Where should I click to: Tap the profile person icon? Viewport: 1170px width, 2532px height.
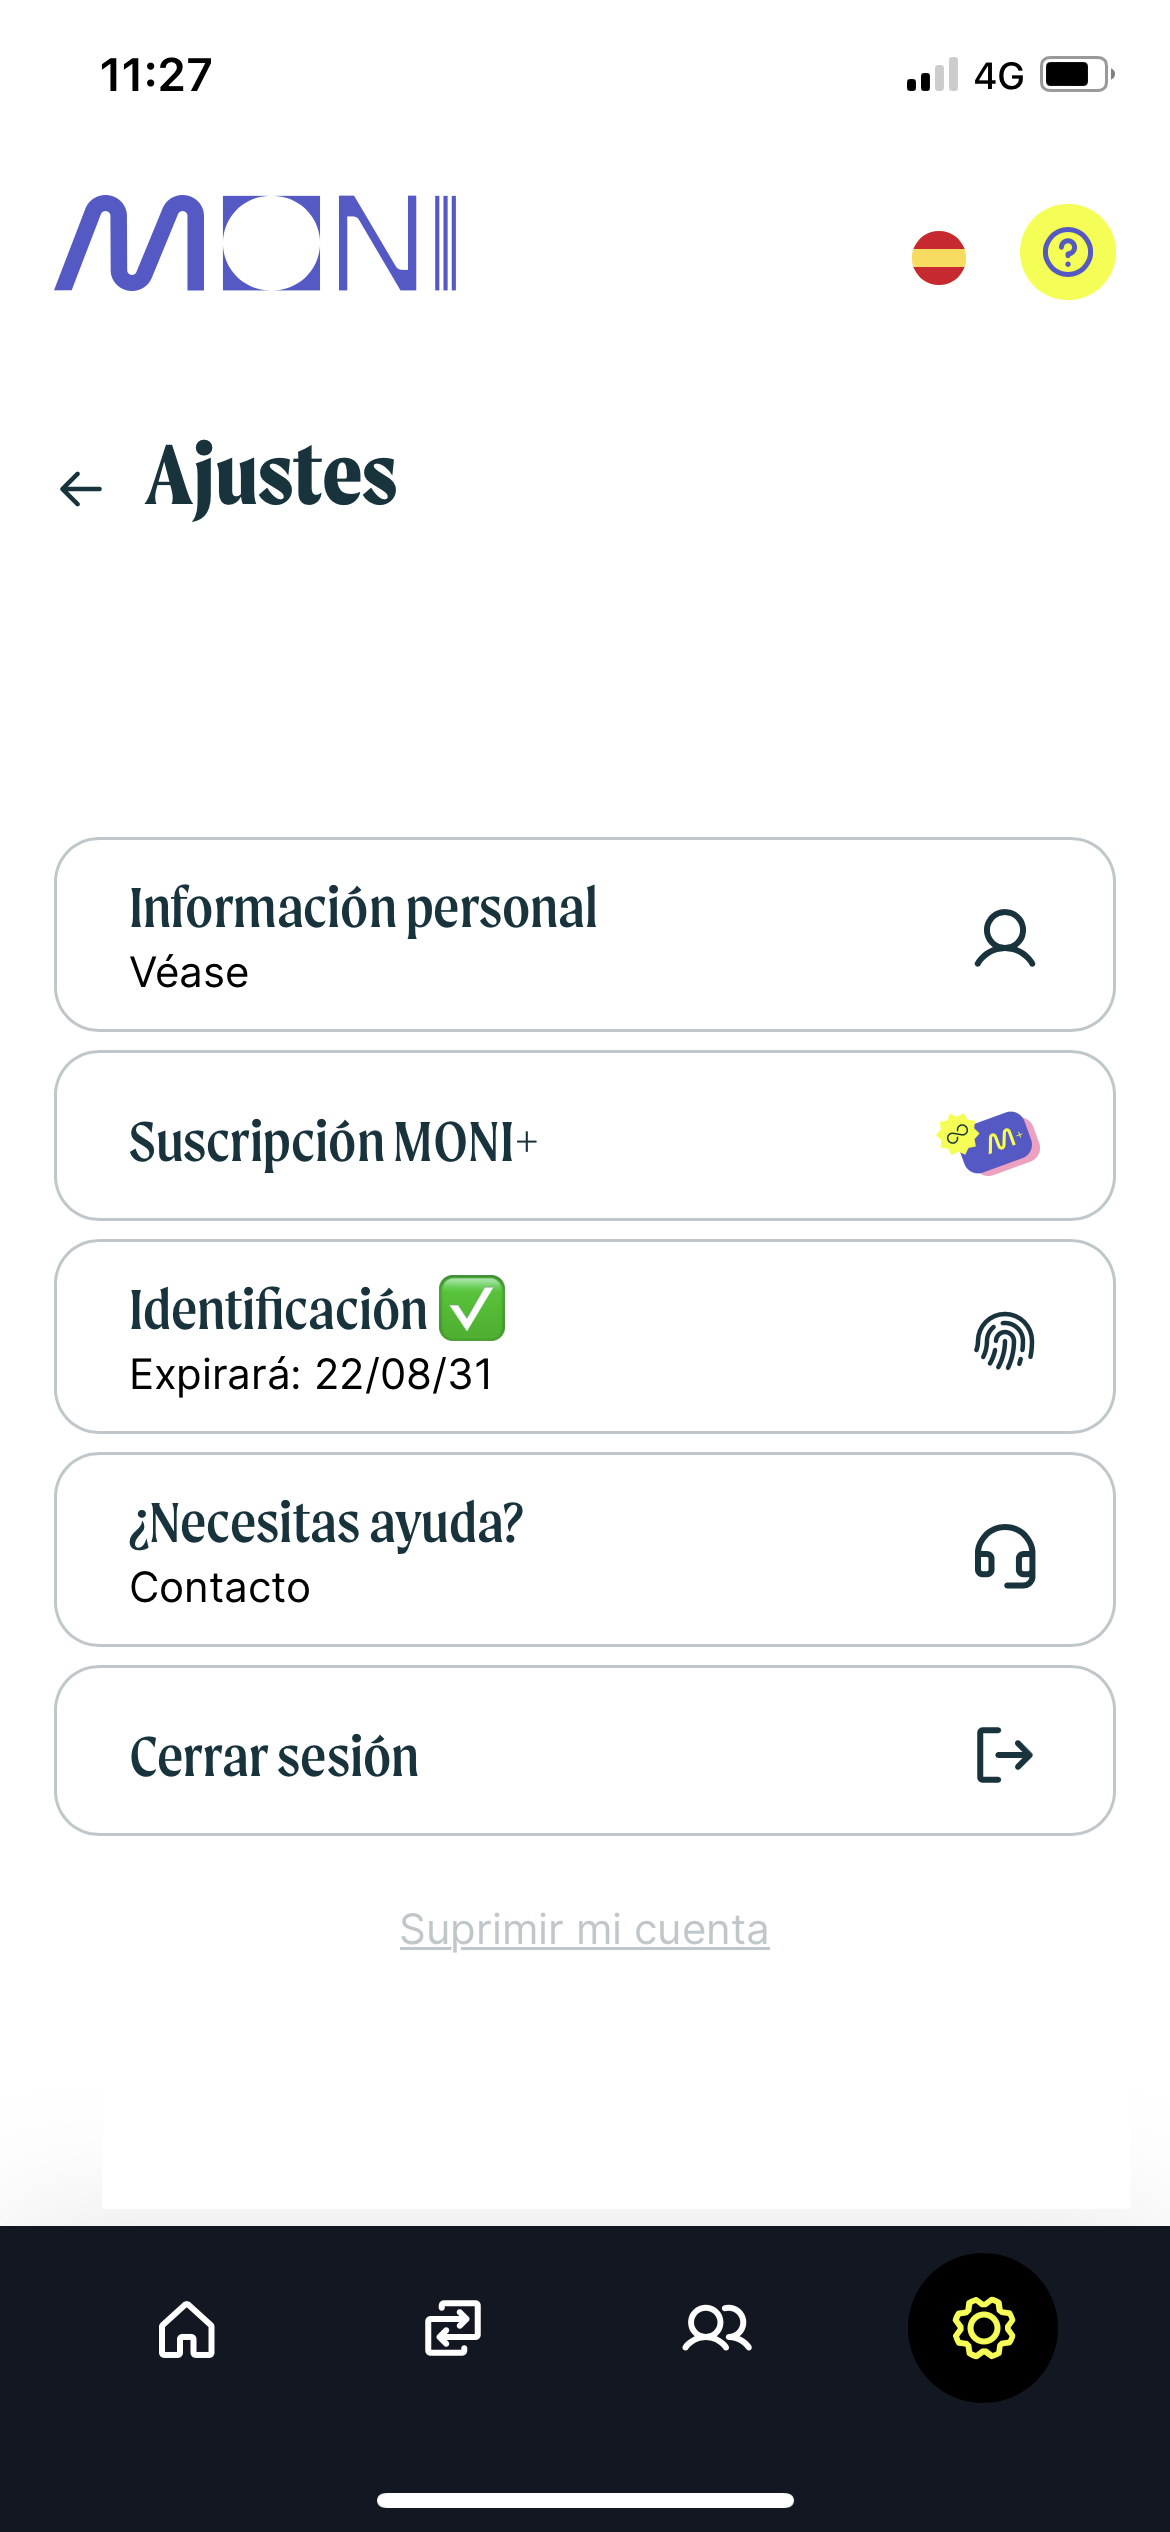[1004, 938]
